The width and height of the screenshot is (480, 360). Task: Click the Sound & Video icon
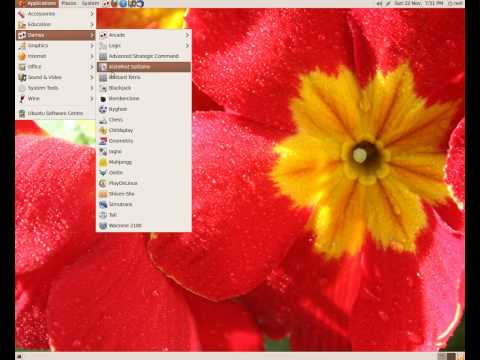click(22, 77)
